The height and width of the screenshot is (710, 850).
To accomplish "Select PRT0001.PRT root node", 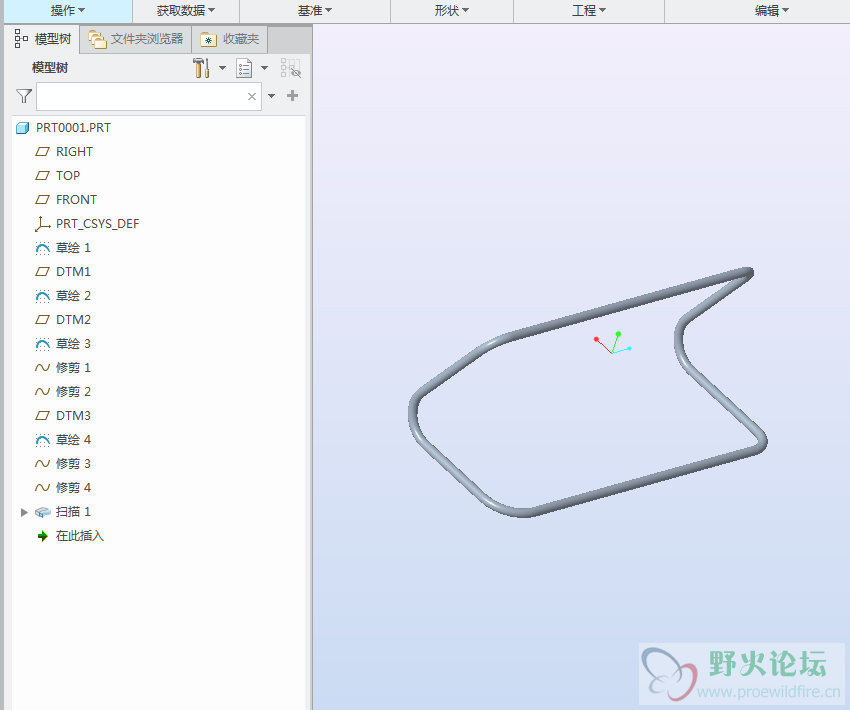I will click(73, 128).
